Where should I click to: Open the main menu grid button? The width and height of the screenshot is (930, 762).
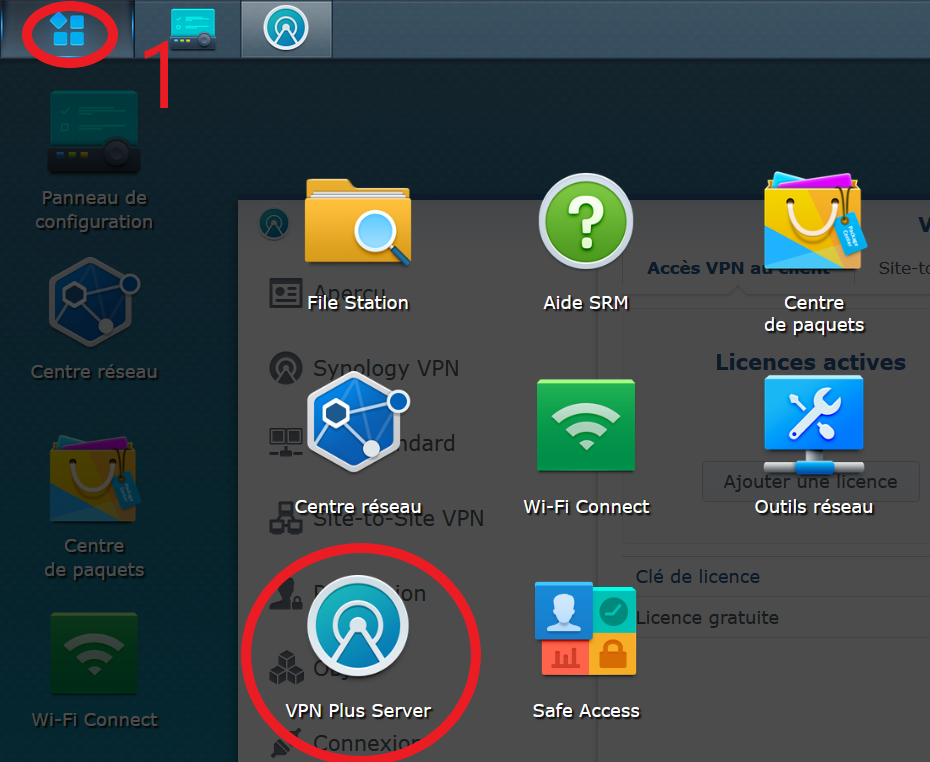(68, 30)
